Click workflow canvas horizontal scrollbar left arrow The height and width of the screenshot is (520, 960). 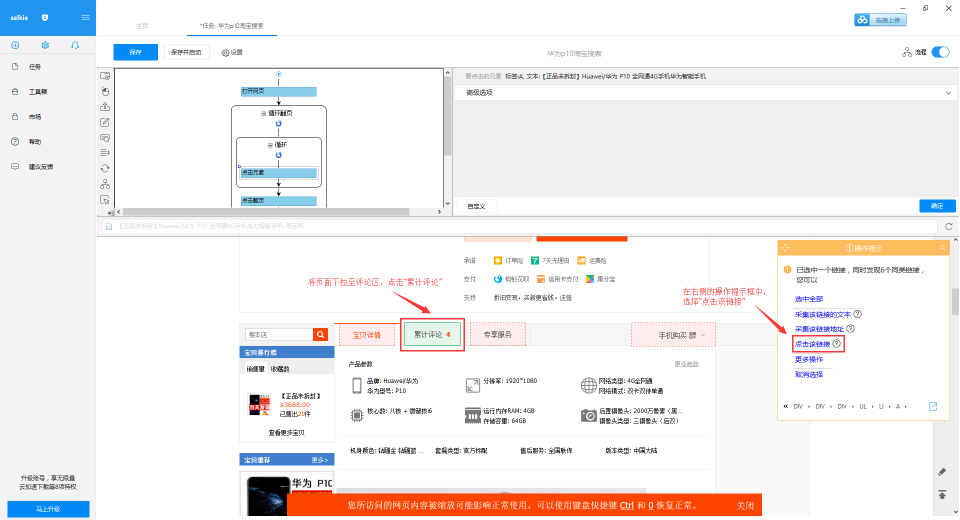(119, 212)
